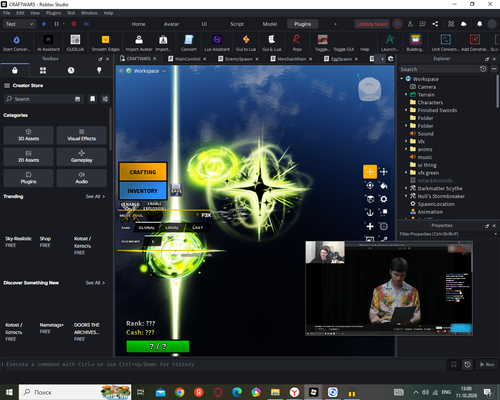Select the LOCAL axis option
Image resolution: width=500 pixels, height=400 pixels.
172,228
